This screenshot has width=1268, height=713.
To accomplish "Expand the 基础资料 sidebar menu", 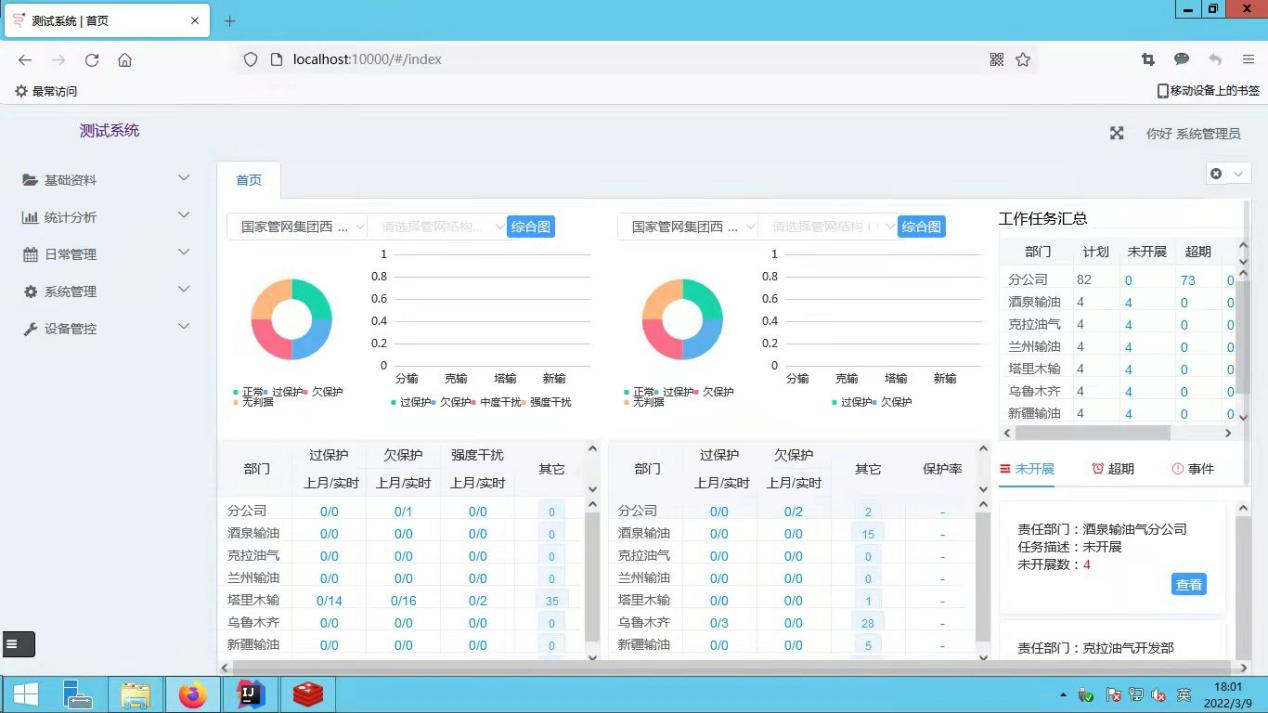I will click(105, 180).
